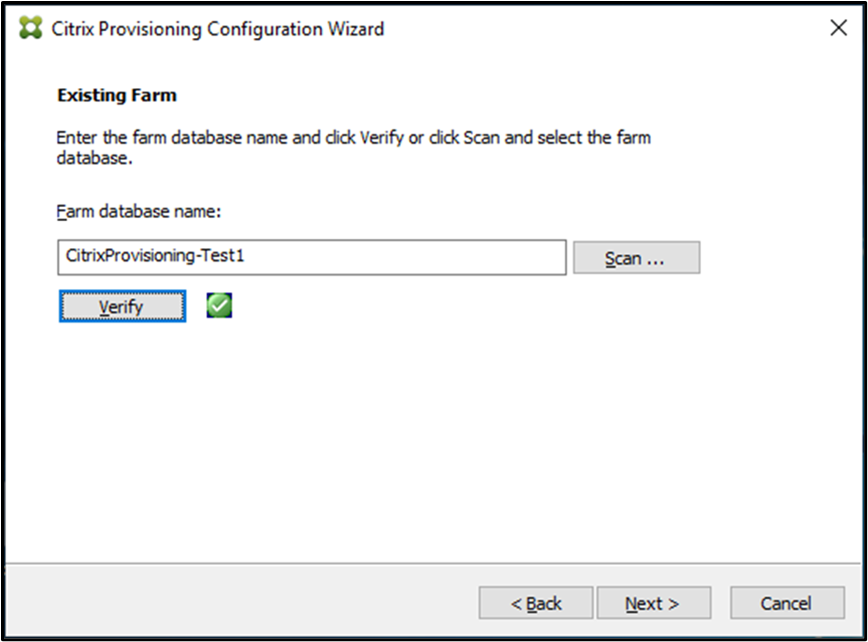Select the CitrixProvisioning-Test1 text field
The height and width of the screenshot is (642, 868).
point(311,257)
